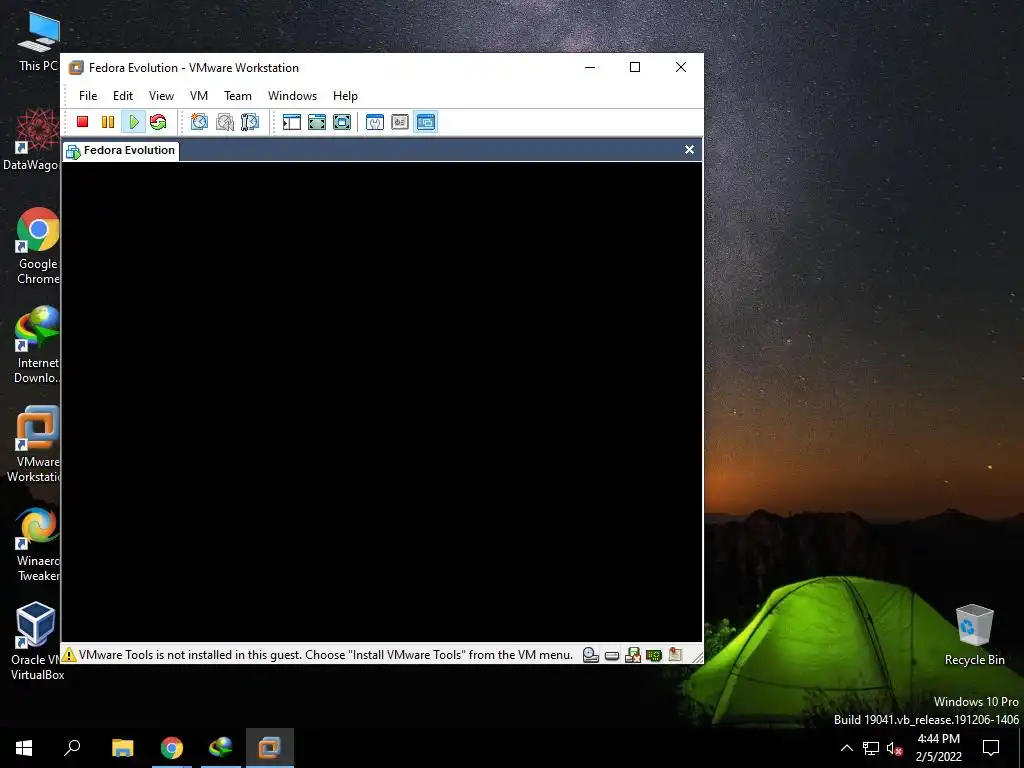Screen dimensions: 1024x768
Task: Open taskbar search
Action: pos(72,748)
